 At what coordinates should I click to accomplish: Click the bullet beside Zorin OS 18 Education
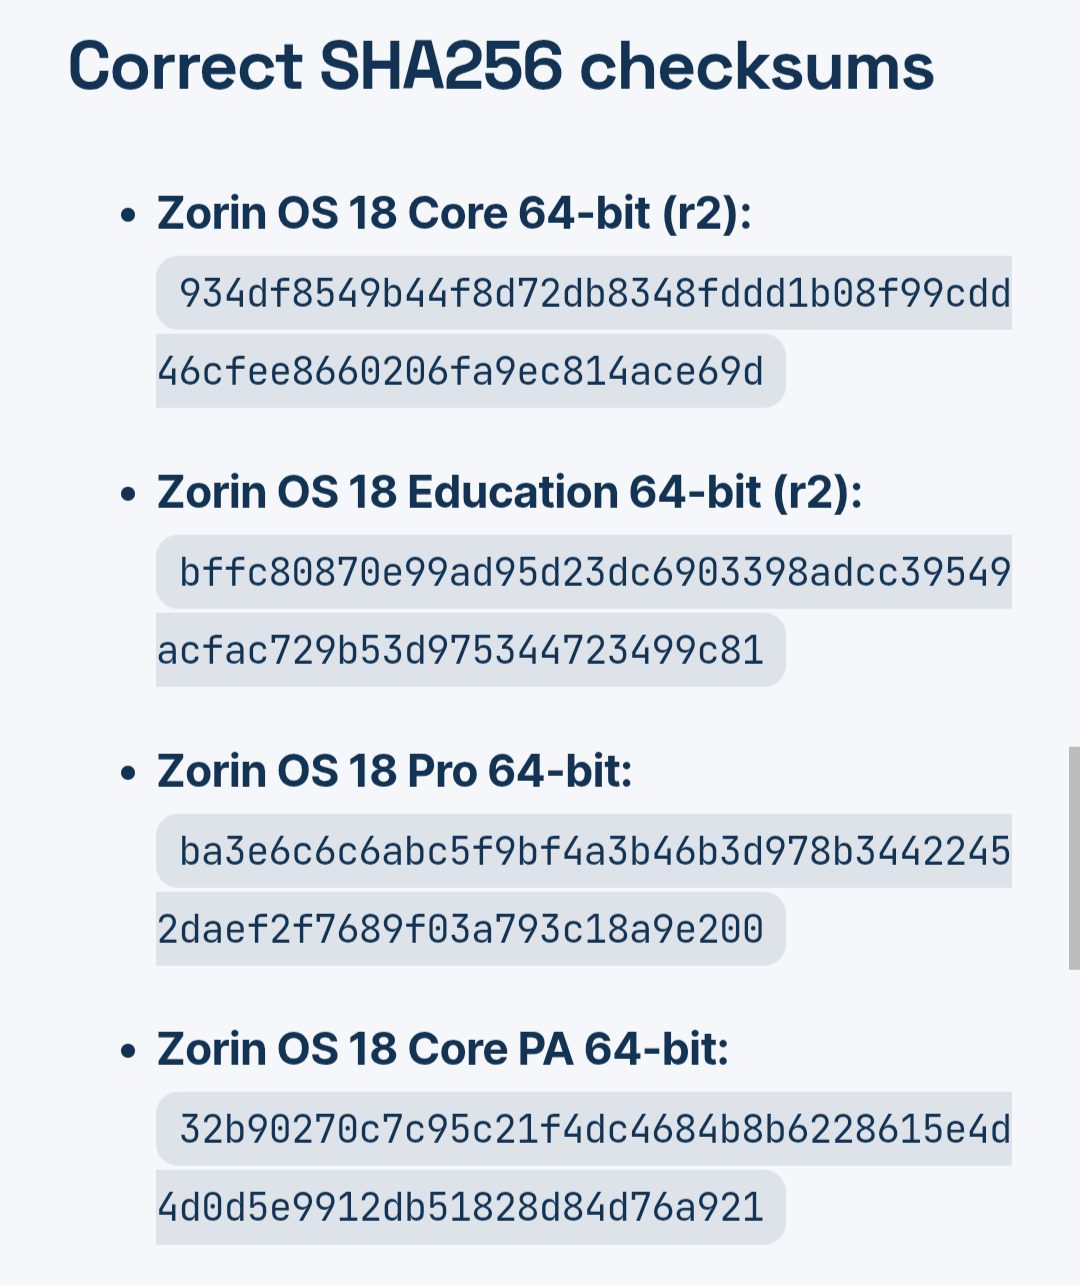pos(127,494)
